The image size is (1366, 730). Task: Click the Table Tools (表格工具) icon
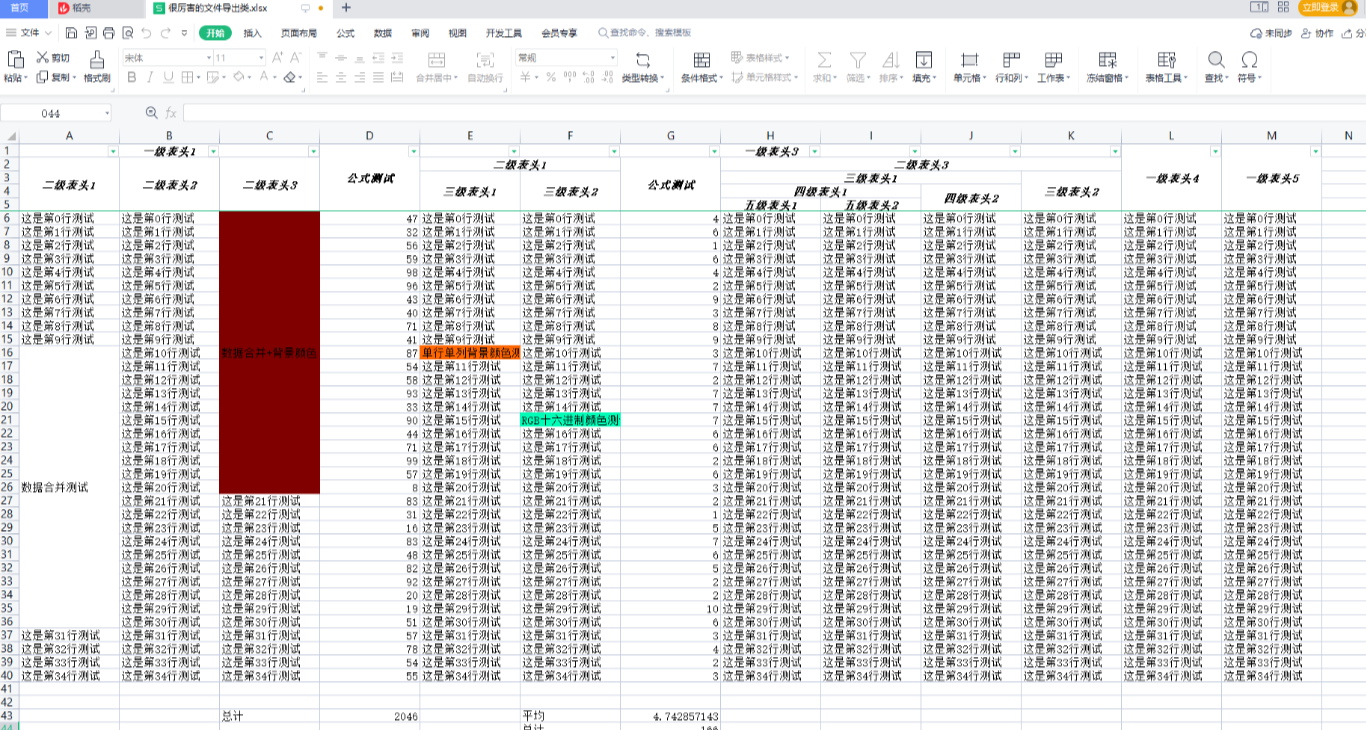[1166, 60]
